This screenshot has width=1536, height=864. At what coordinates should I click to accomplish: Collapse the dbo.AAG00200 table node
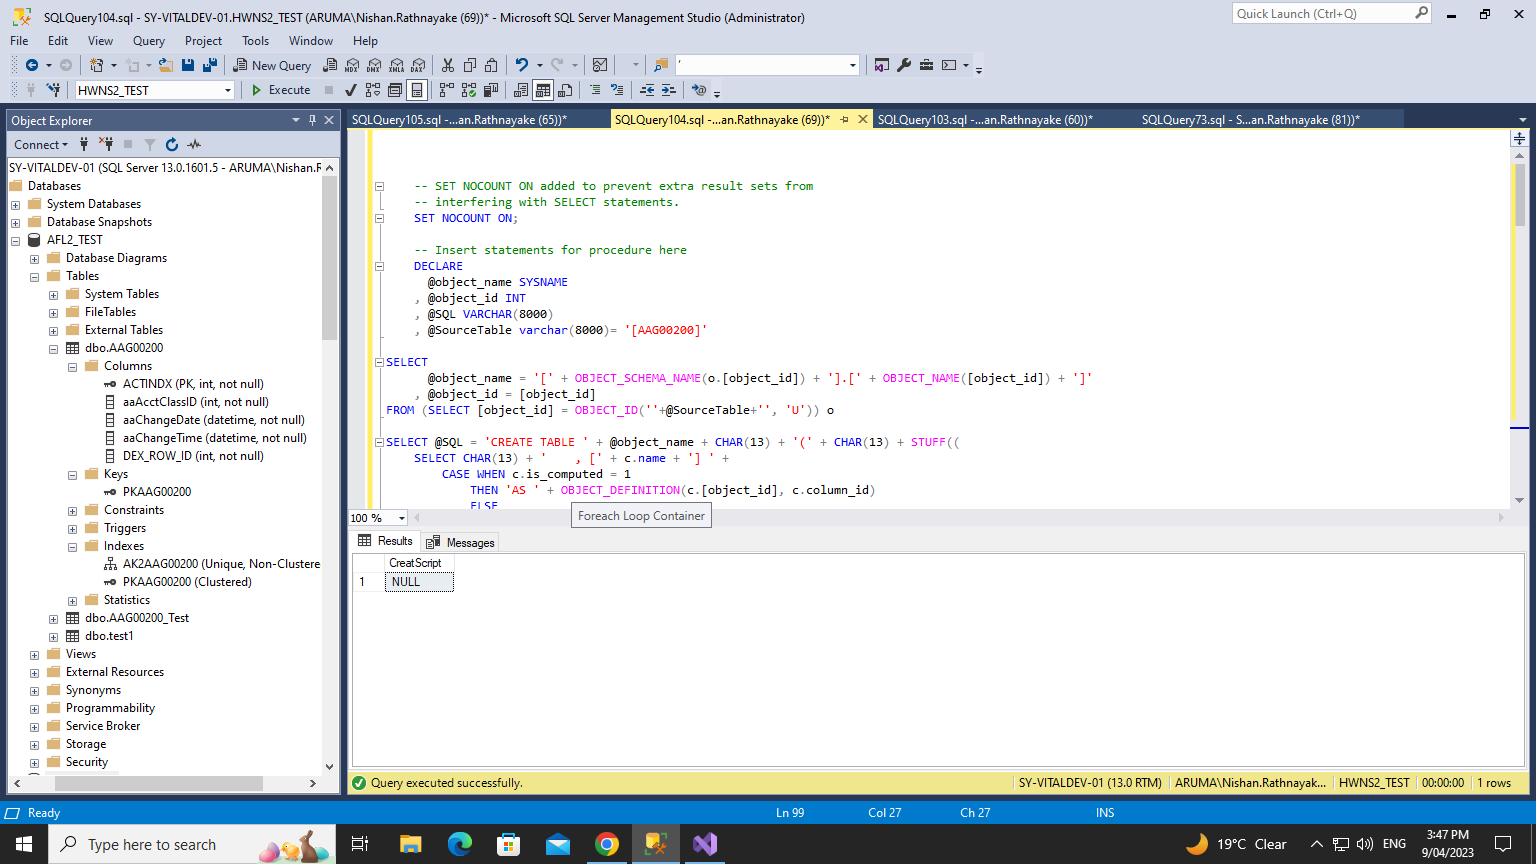(53, 348)
